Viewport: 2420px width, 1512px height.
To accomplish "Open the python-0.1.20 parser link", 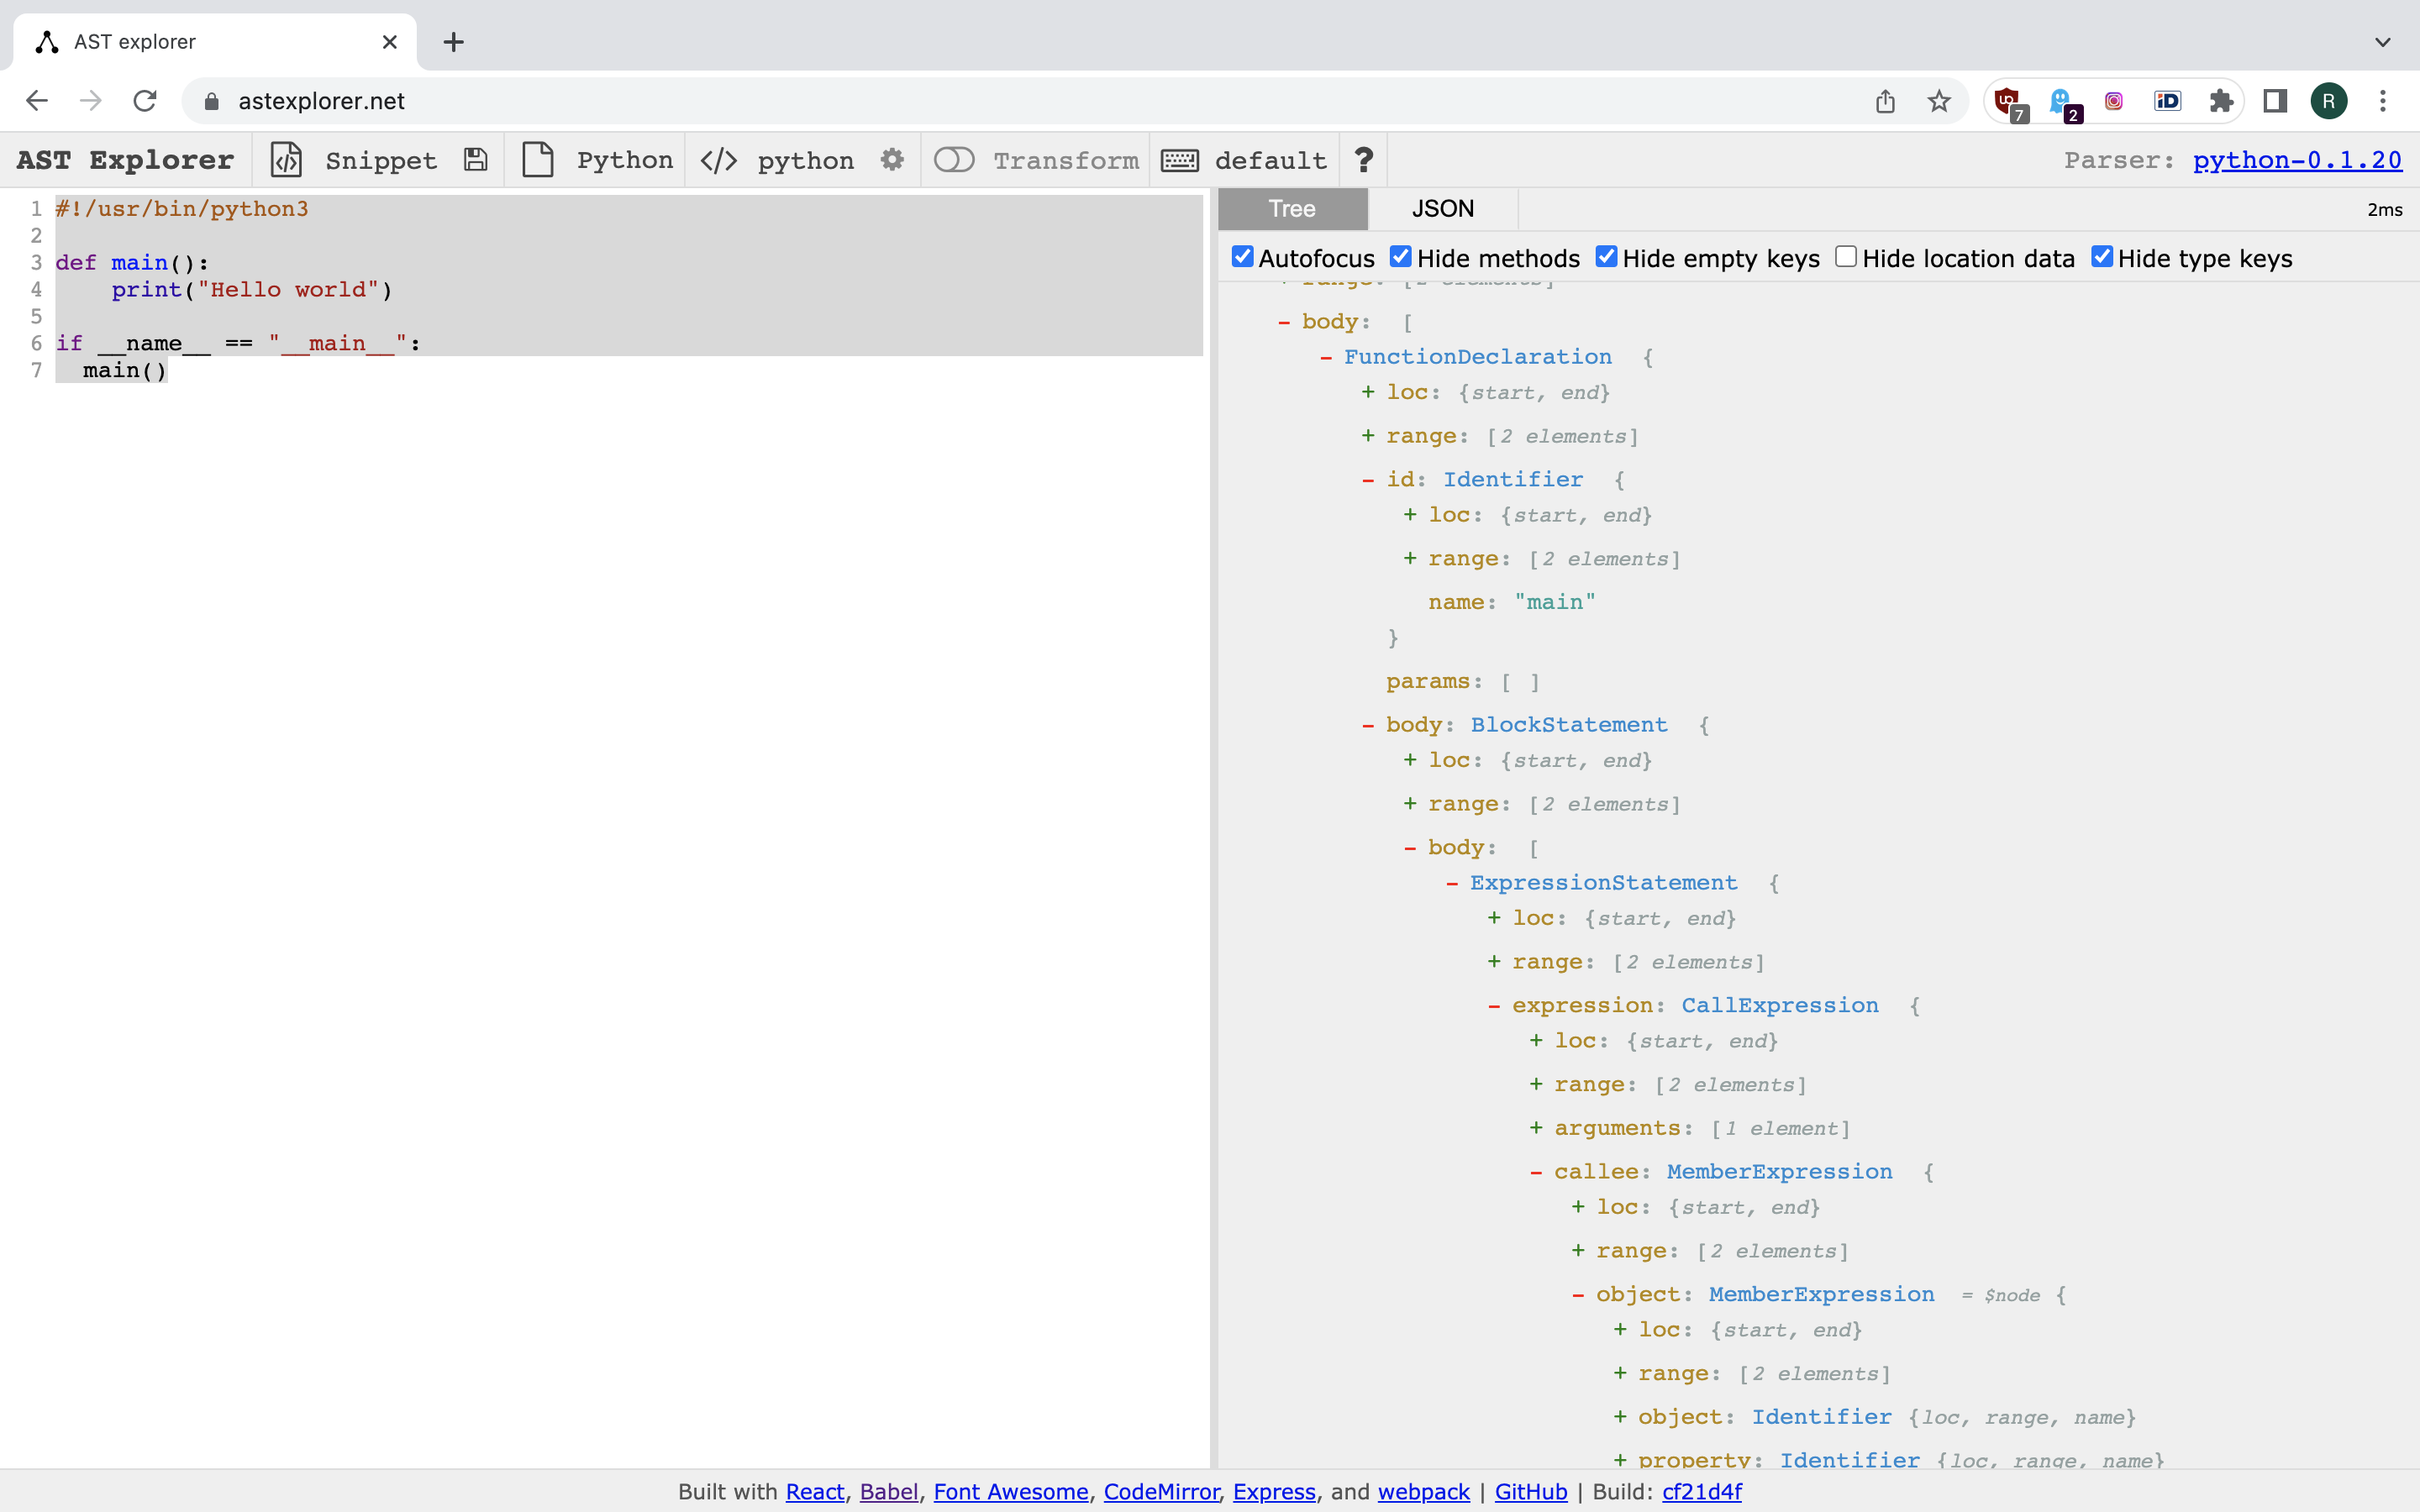I will pyautogui.click(x=2297, y=160).
